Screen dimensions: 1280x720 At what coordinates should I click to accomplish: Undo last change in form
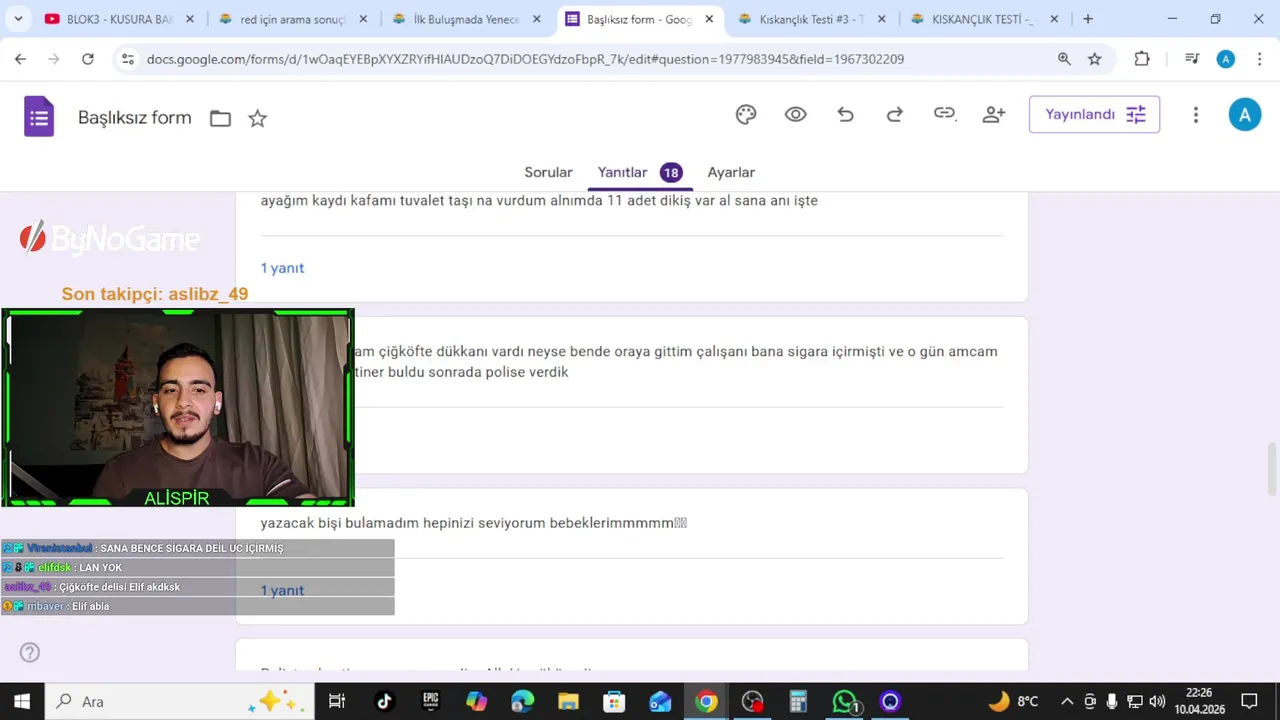[x=845, y=115]
